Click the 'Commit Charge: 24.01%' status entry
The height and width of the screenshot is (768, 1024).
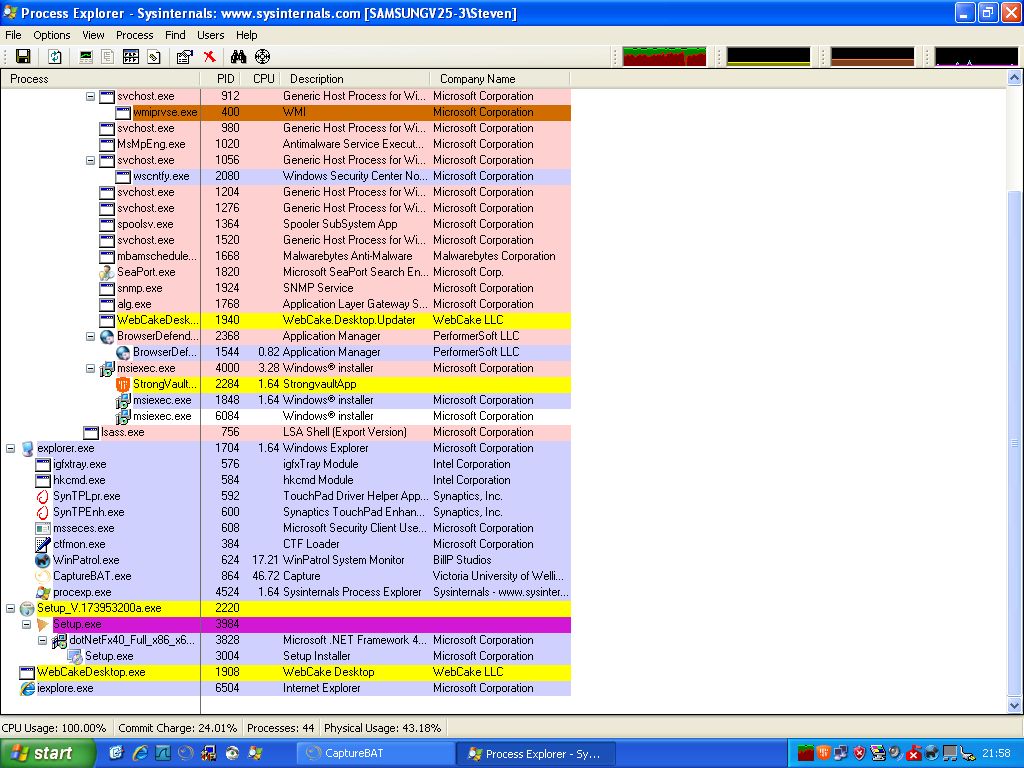177,728
